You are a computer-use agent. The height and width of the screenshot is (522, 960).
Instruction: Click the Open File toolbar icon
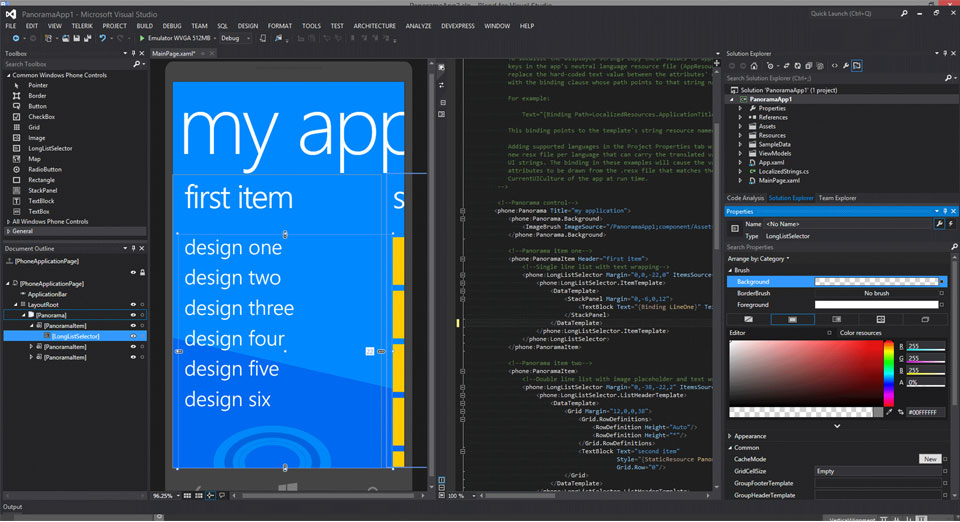pyautogui.click(x=66, y=38)
